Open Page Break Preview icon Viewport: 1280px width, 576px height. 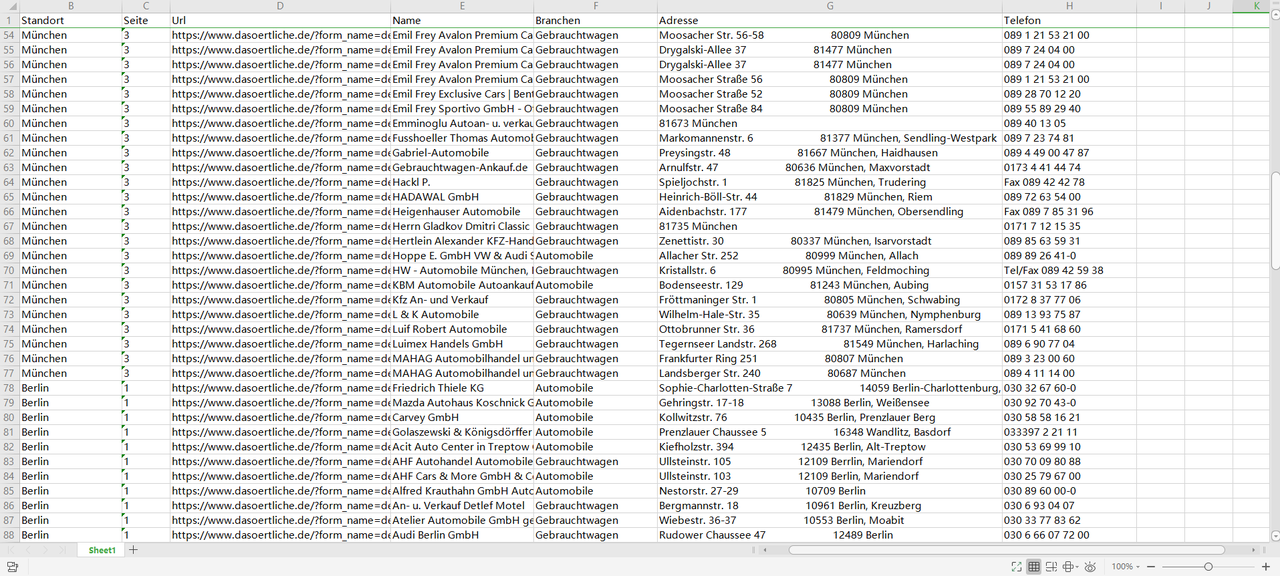pos(1051,566)
